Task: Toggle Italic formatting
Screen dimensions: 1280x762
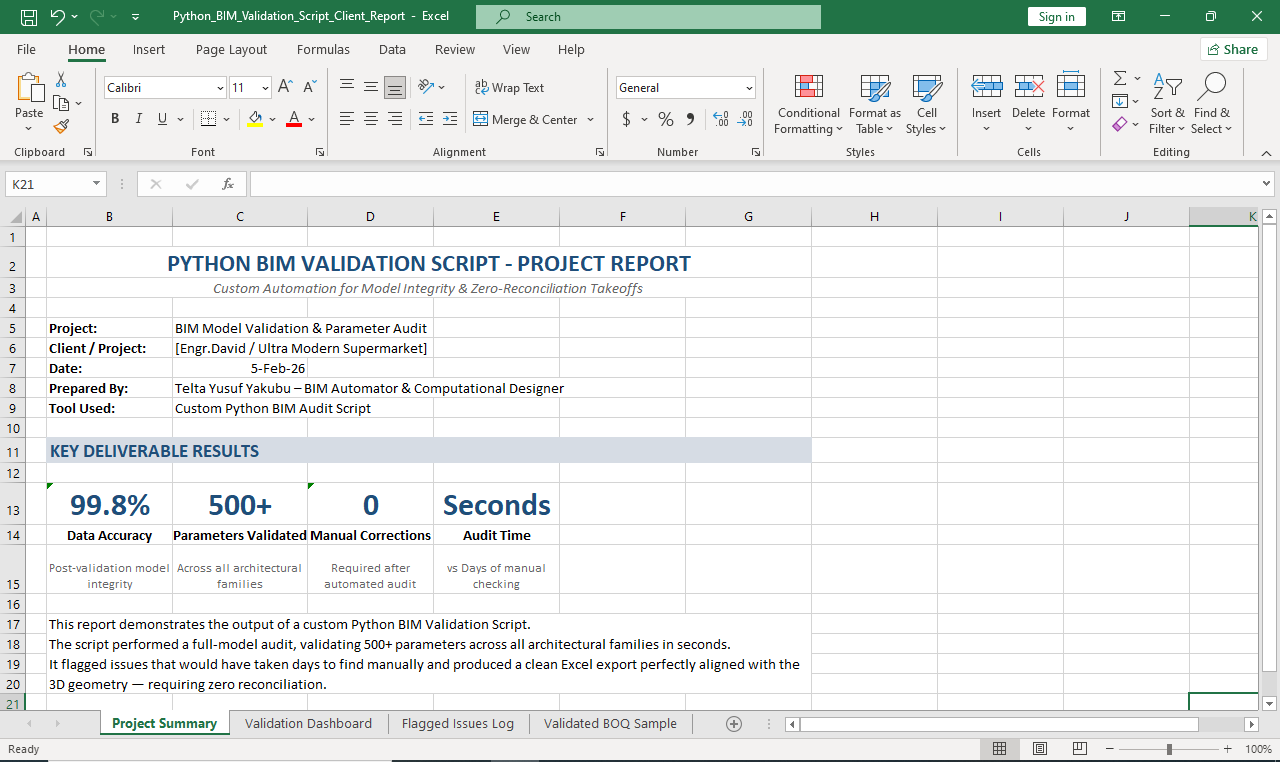Action: tap(139, 119)
